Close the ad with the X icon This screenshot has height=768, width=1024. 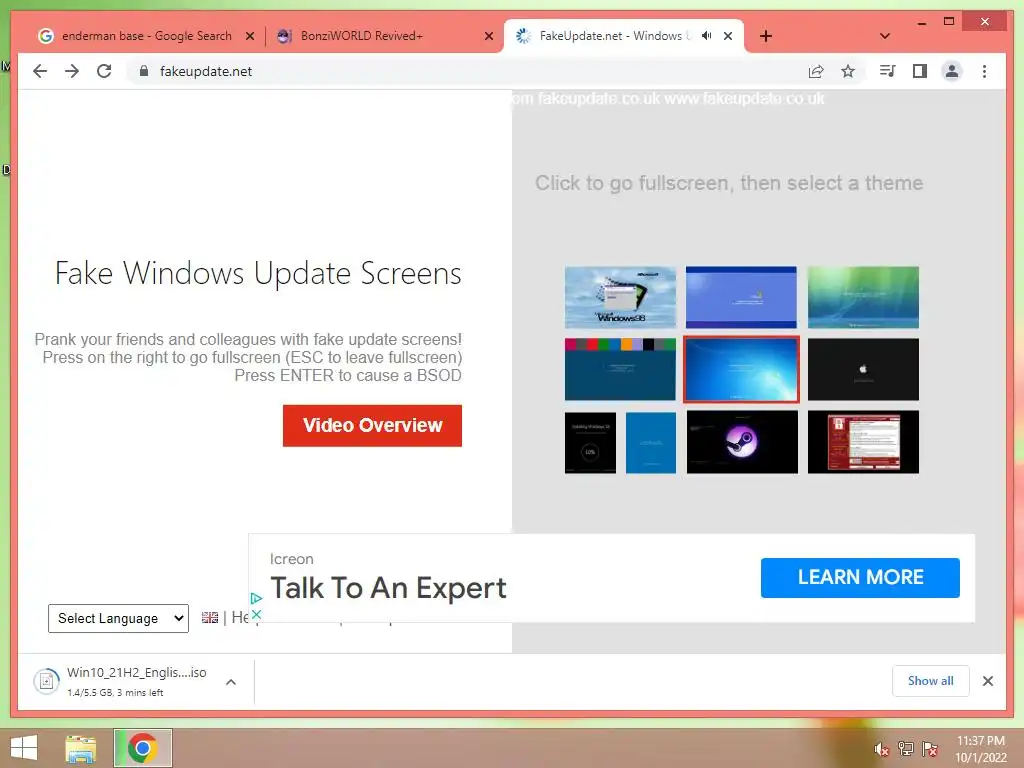coord(256,614)
